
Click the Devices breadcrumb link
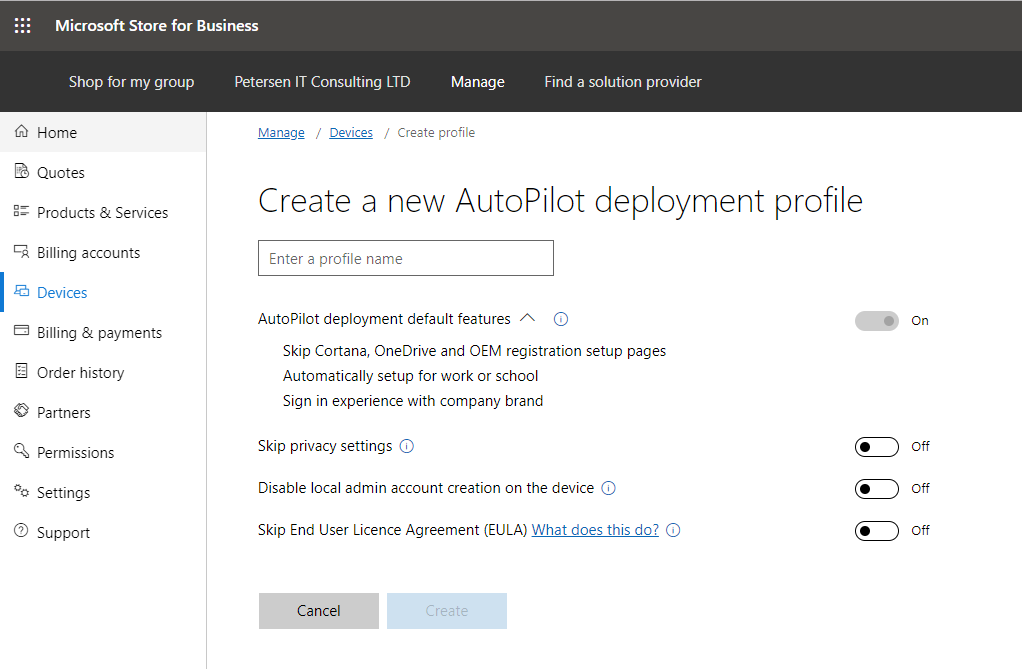coord(351,132)
